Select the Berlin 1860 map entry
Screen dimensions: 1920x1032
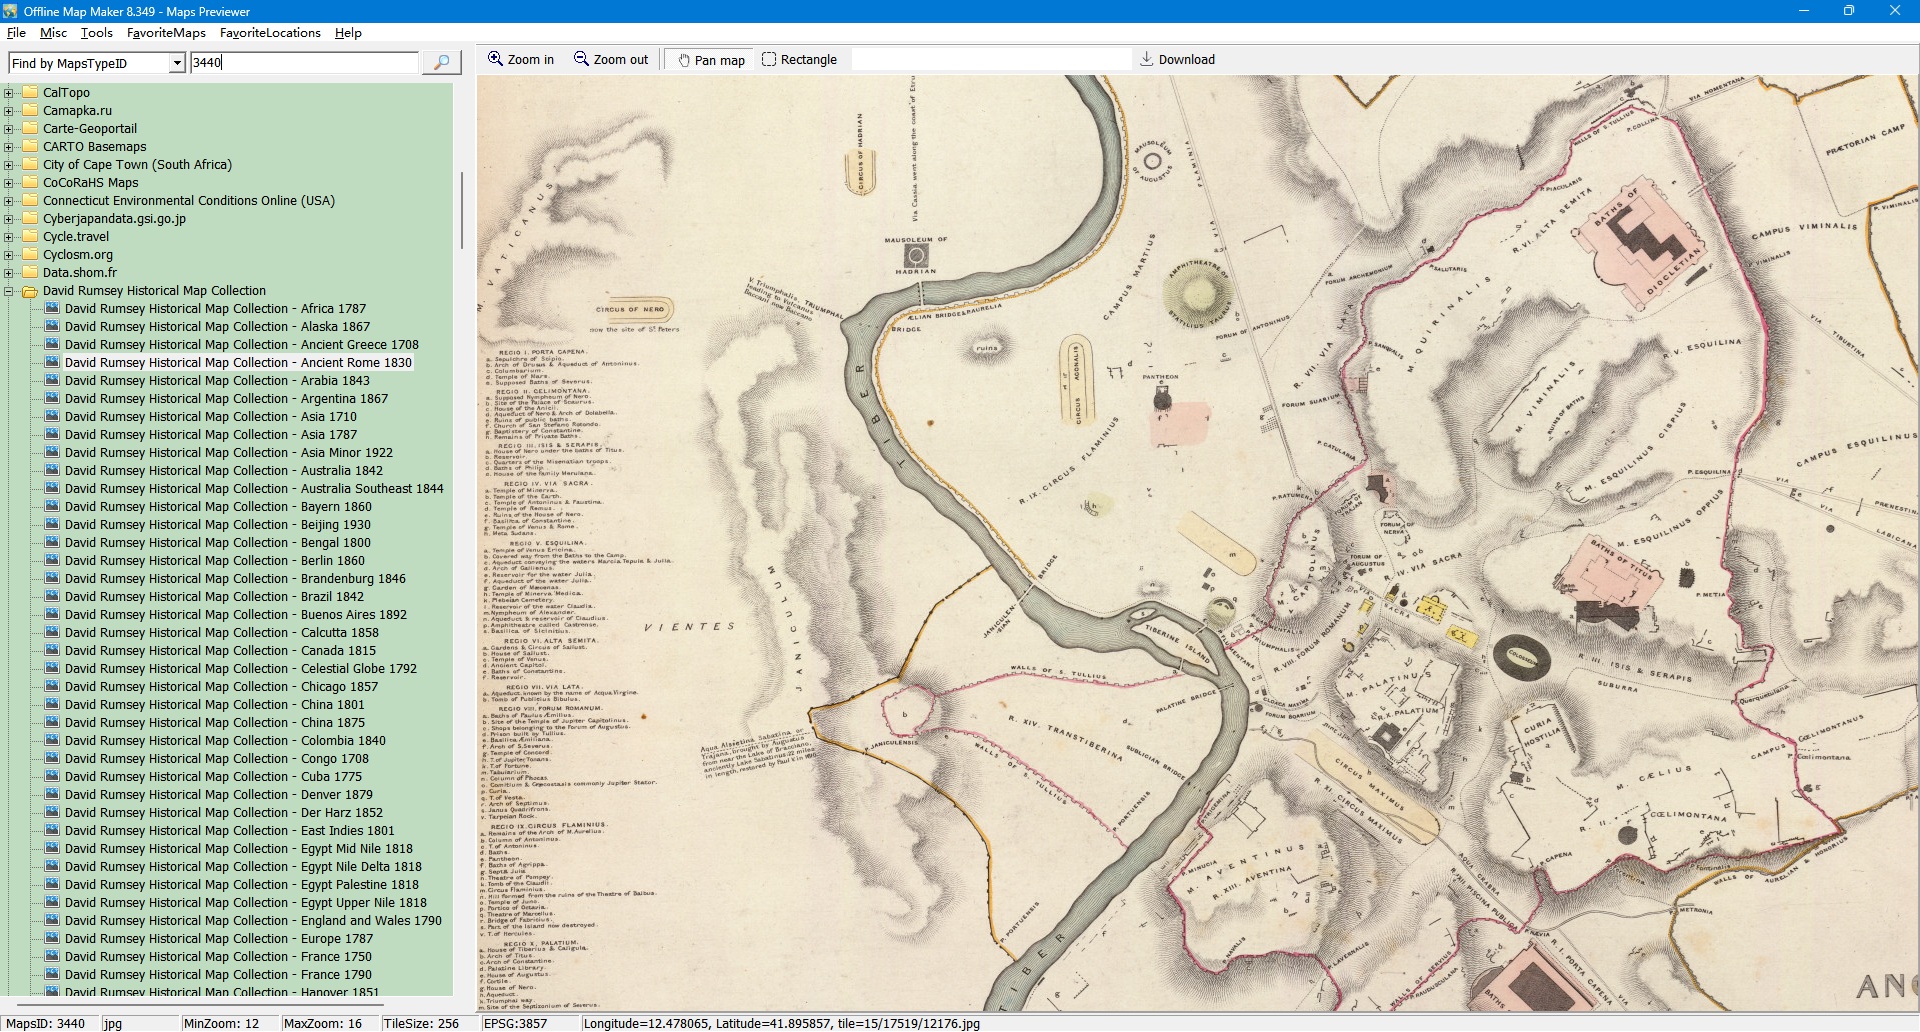point(214,561)
